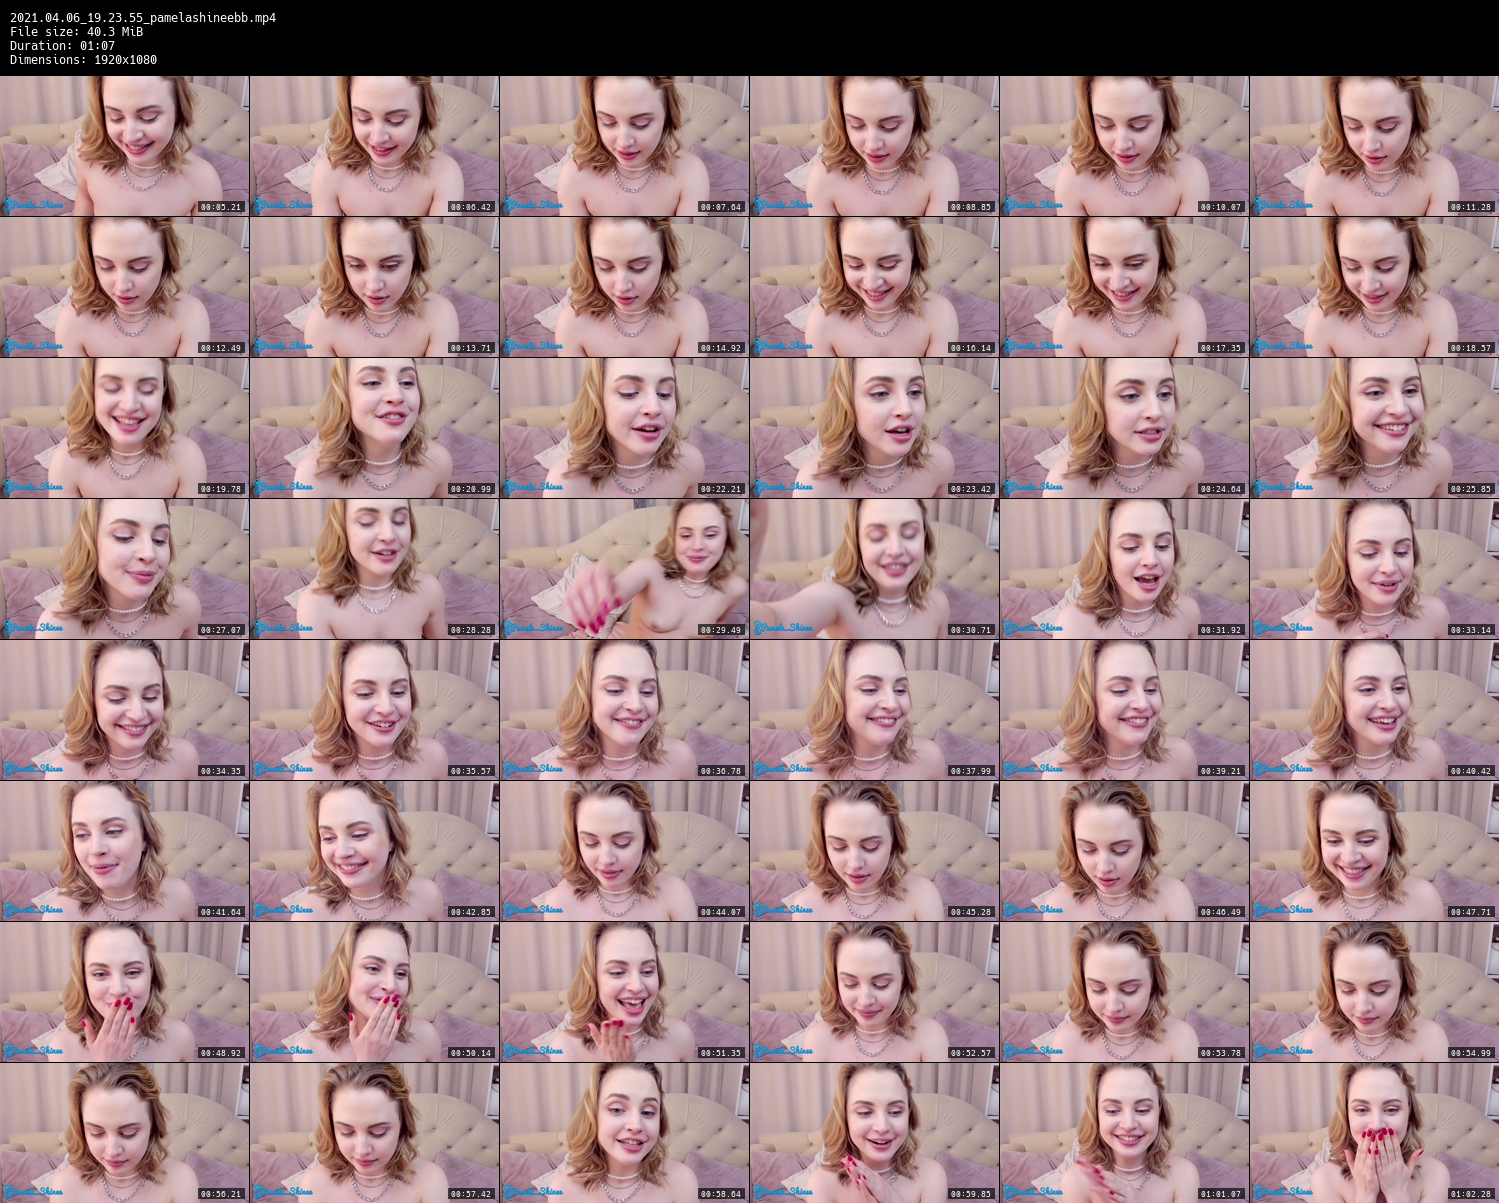Open the frame at 00:18.57
The image size is (1499, 1203).
click(x=1374, y=287)
